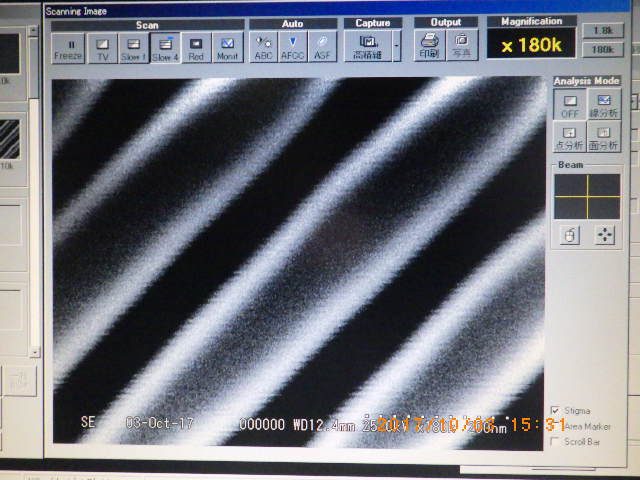Print the image with 印刷 button
Viewport: 640px width, 480px height.
click(429, 46)
